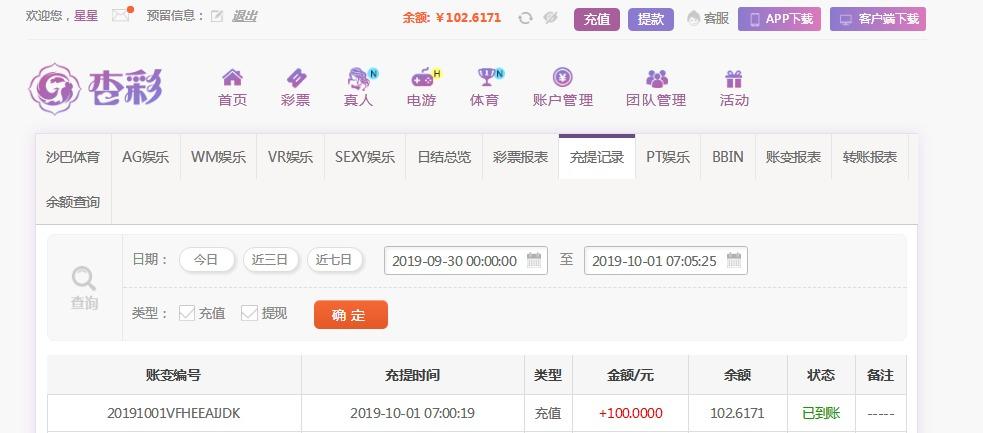
Task: Click the 状态 column header
Action: point(821,375)
